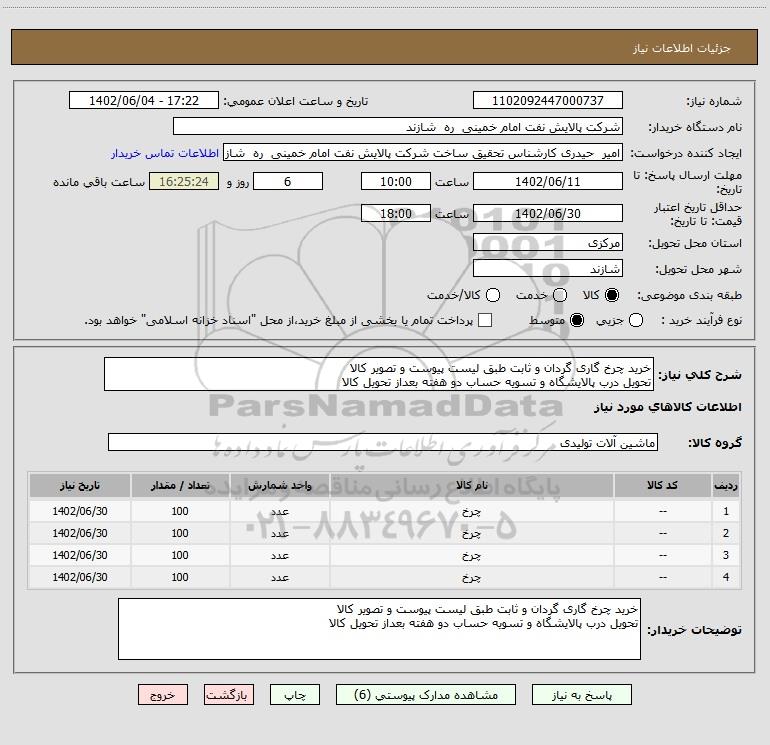The width and height of the screenshot is (770, 745).
Task: Click the buyer organization name field
Action: (398, 126)
